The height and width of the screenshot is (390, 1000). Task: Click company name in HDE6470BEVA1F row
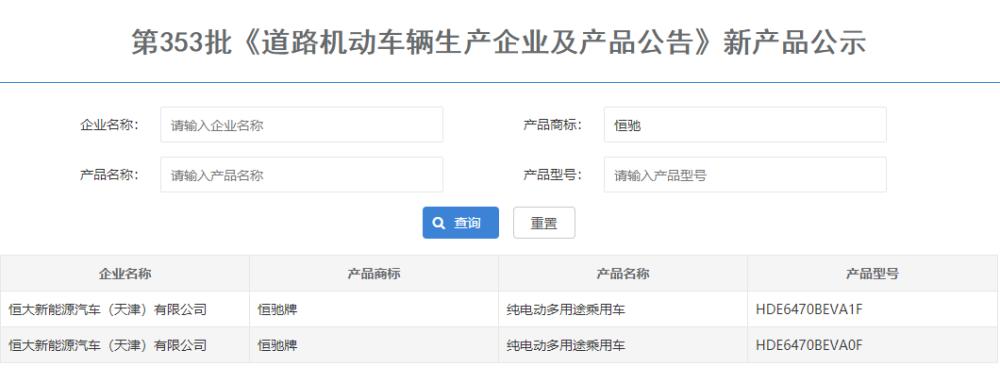tap(108, 310)
